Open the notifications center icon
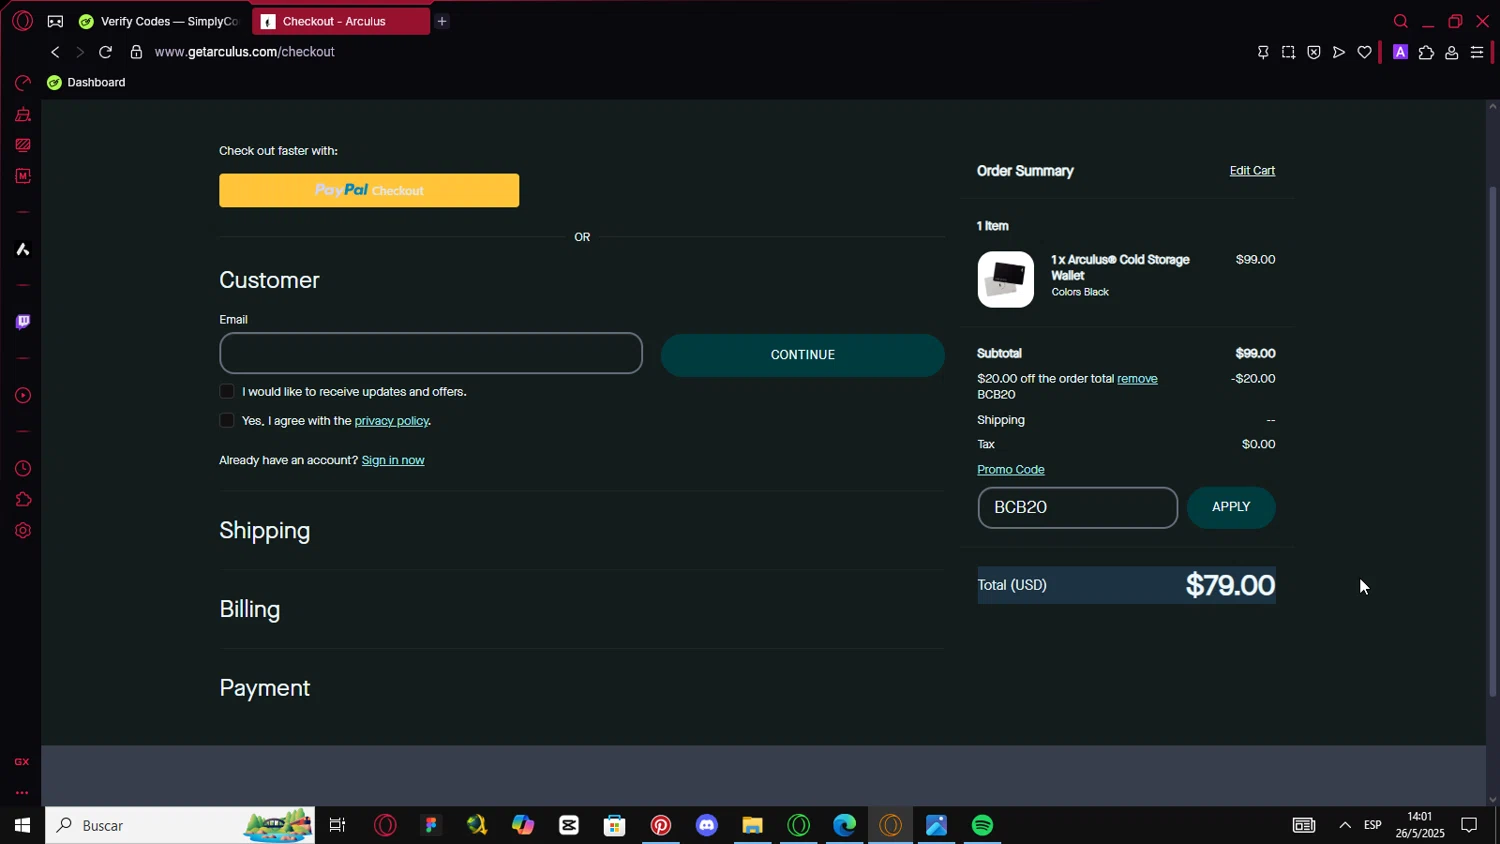This screenshot has height=844, width=1500. coord(1469,825)
